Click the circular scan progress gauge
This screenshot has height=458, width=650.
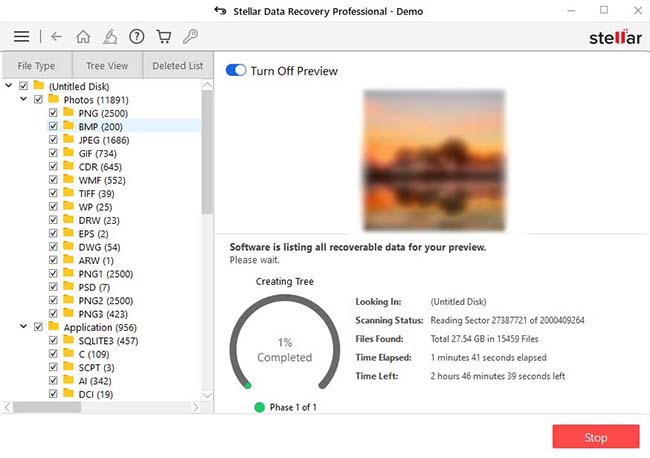click(x=285, y=344)
